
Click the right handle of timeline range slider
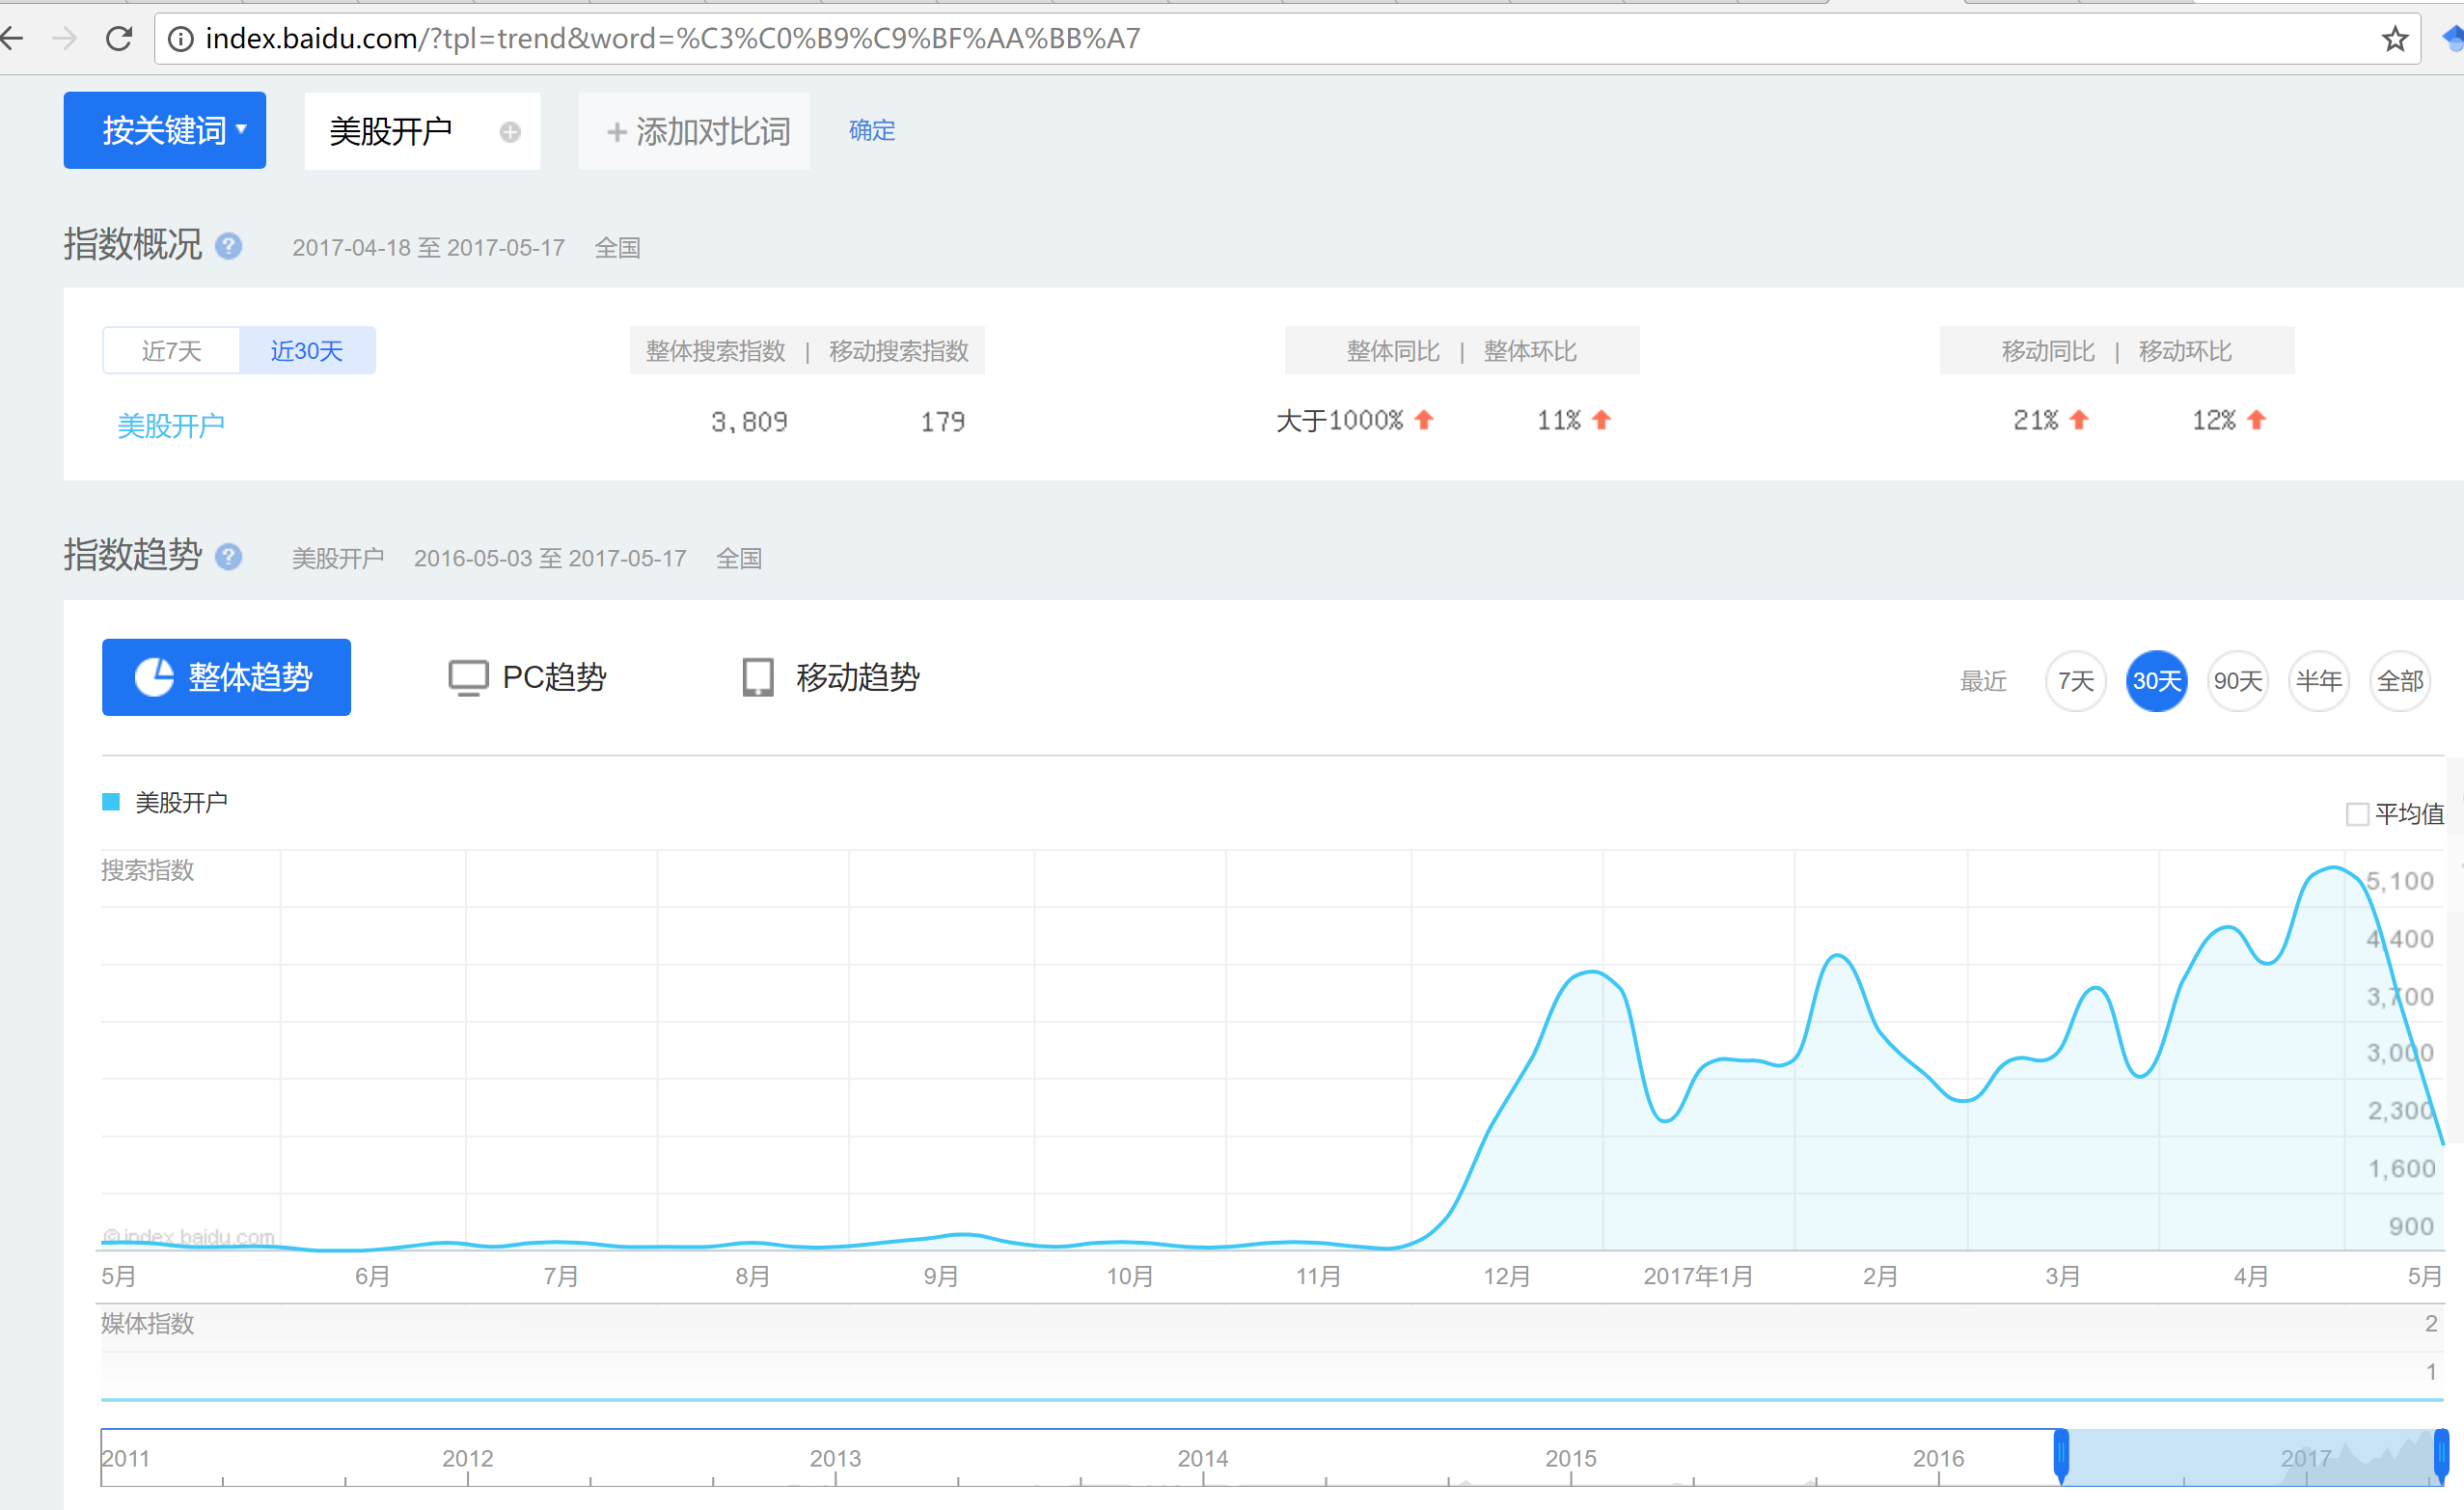coord(2441,1455)
